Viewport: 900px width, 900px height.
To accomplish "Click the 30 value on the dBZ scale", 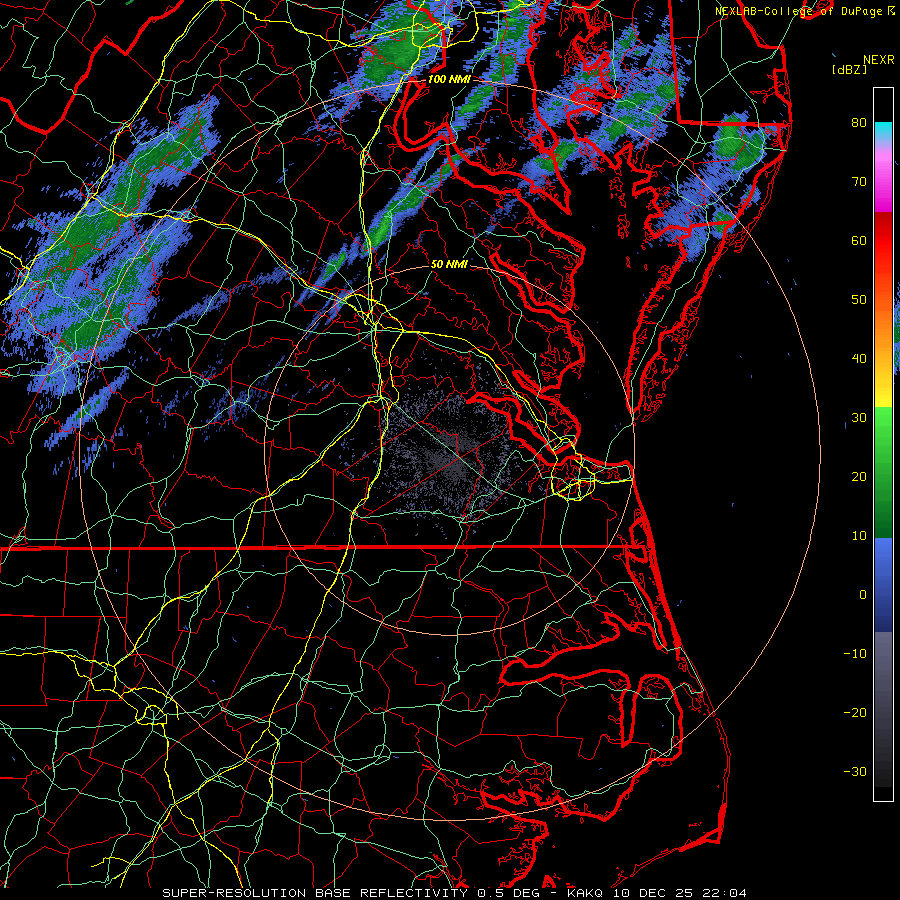I will point(859,417).
